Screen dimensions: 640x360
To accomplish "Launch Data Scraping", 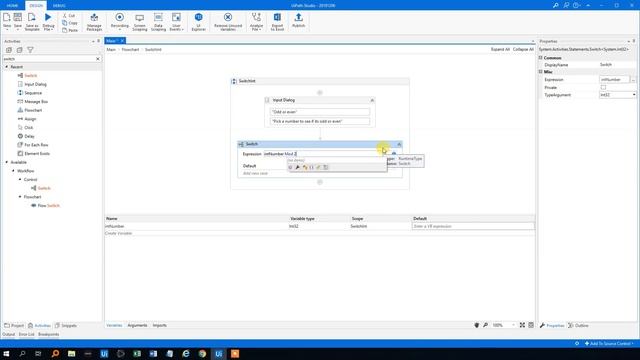I will tap(158, 21).
